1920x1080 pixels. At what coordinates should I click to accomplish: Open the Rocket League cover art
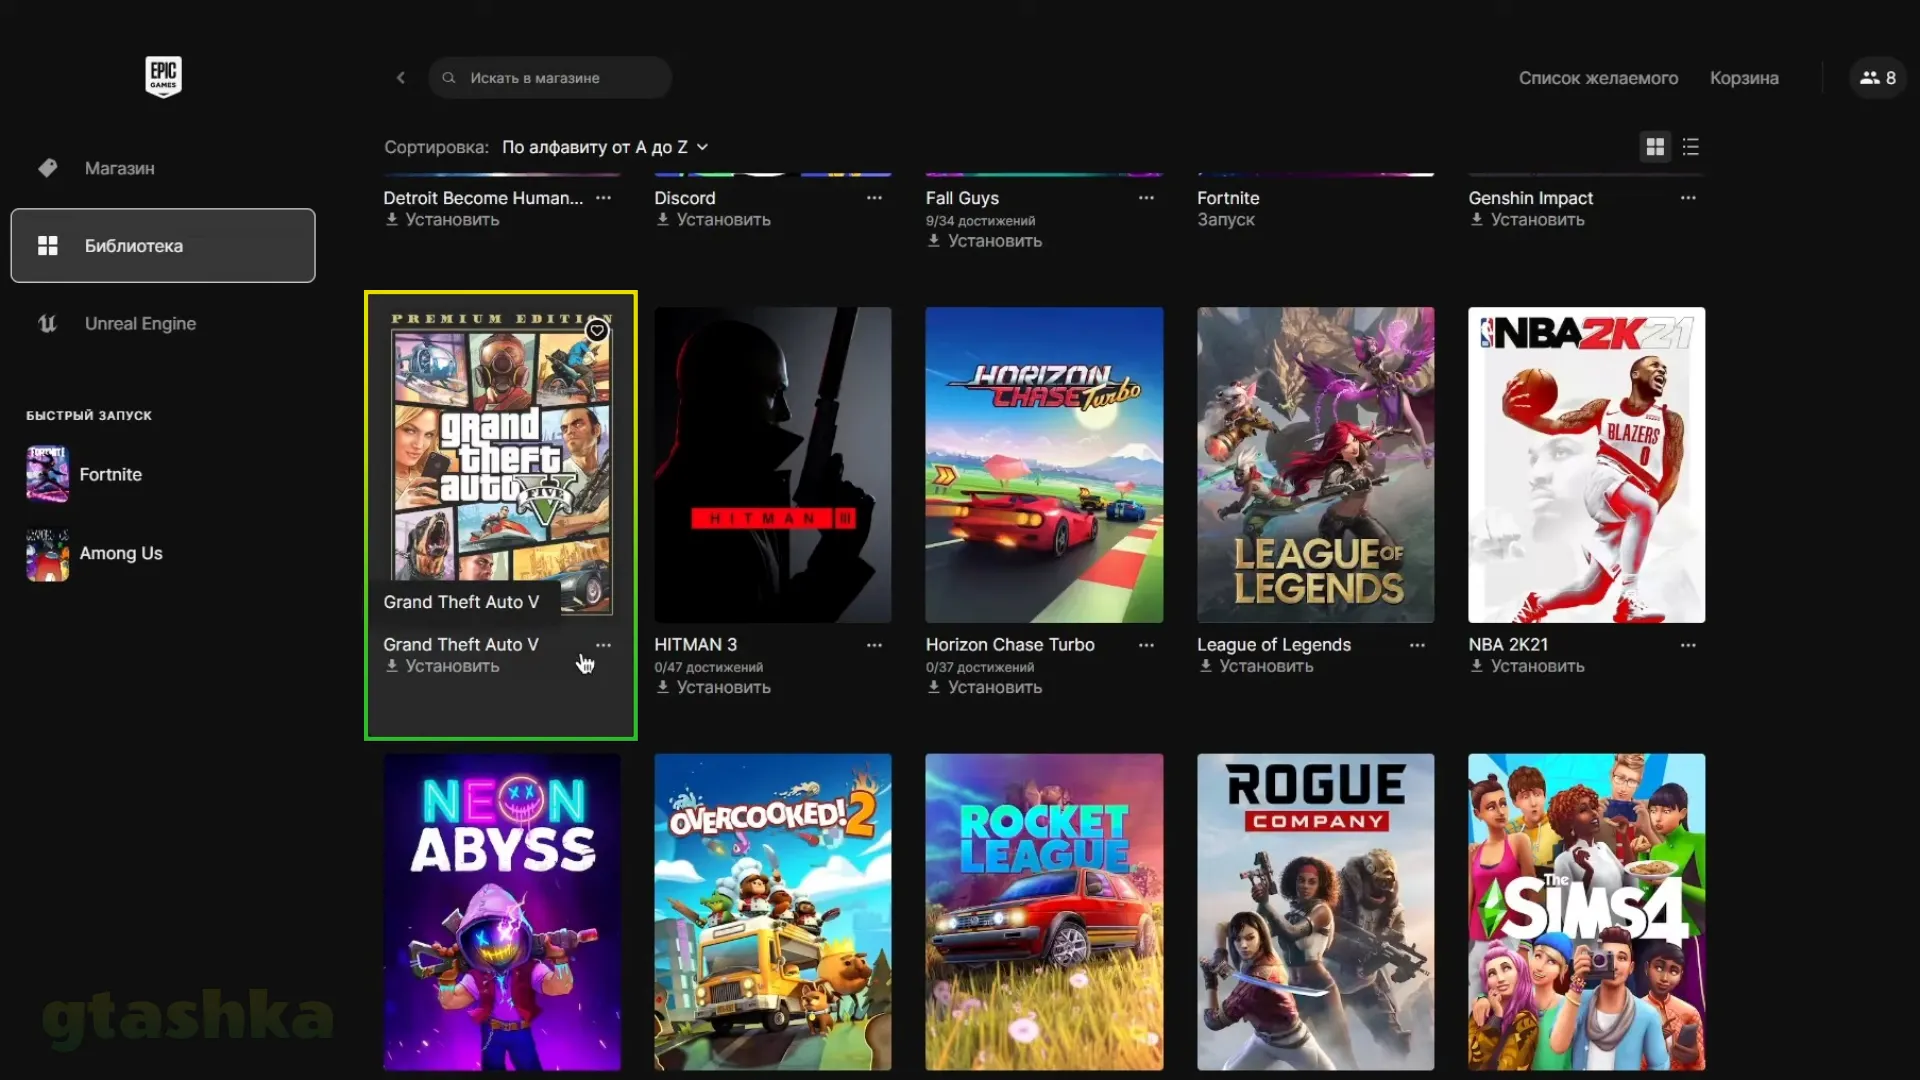(1044, 912)
